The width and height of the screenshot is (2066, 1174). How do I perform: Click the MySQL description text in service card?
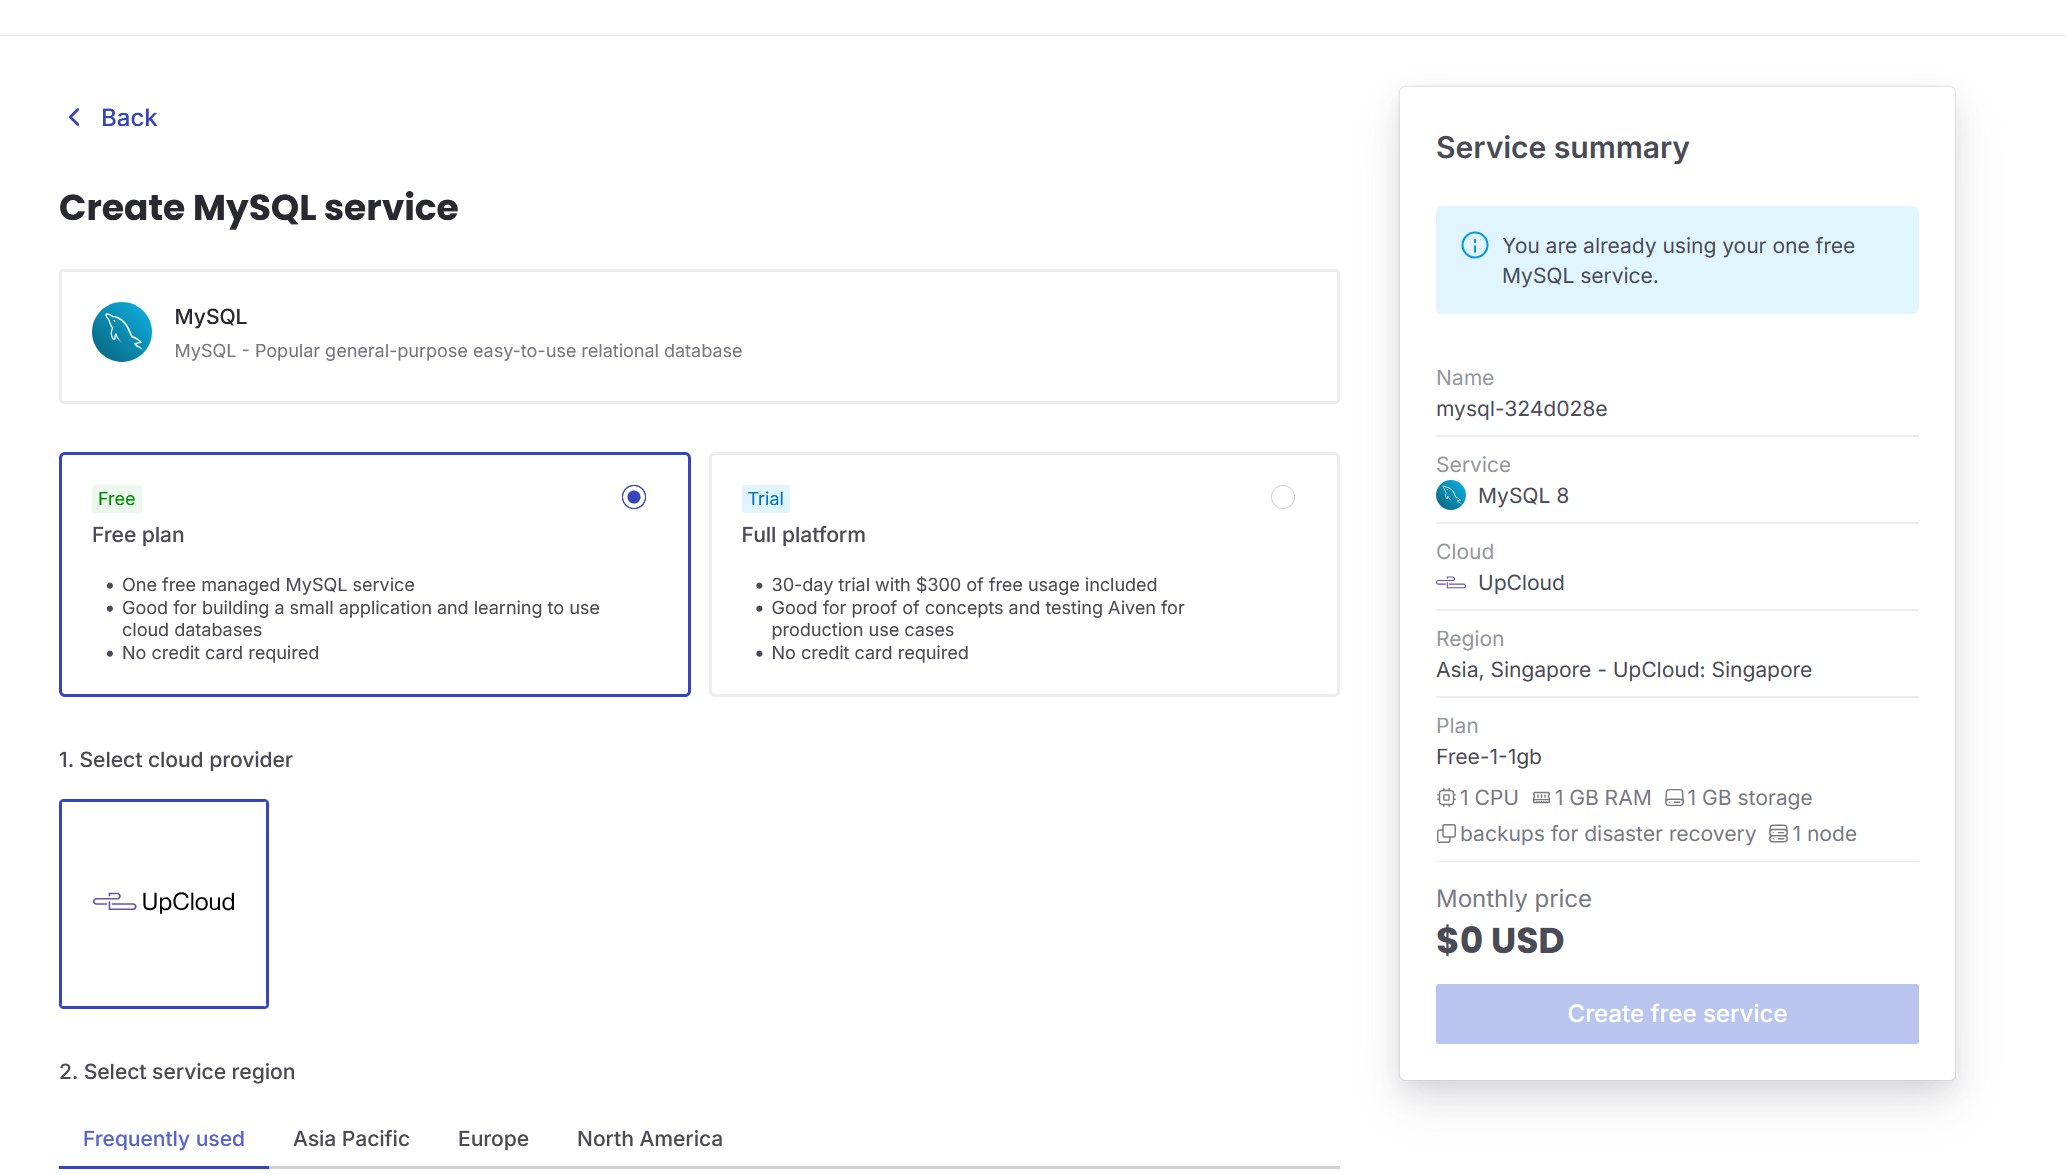[x=458, y=351]
